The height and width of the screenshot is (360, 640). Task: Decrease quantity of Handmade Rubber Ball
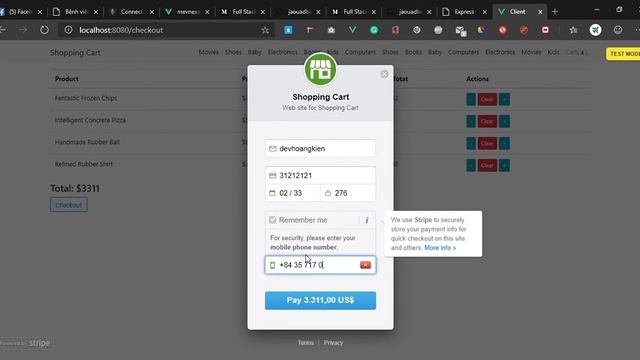(x=471, y=143)
